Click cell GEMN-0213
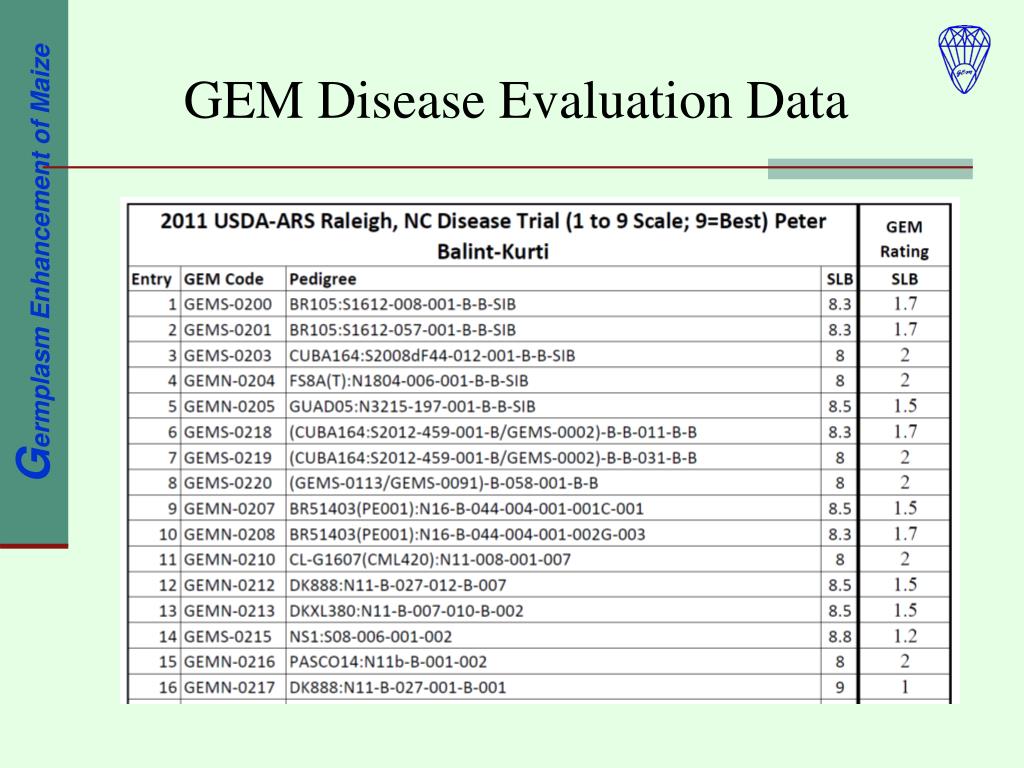This screenshot has height=768, width=1024. click(x=229, y=611)
